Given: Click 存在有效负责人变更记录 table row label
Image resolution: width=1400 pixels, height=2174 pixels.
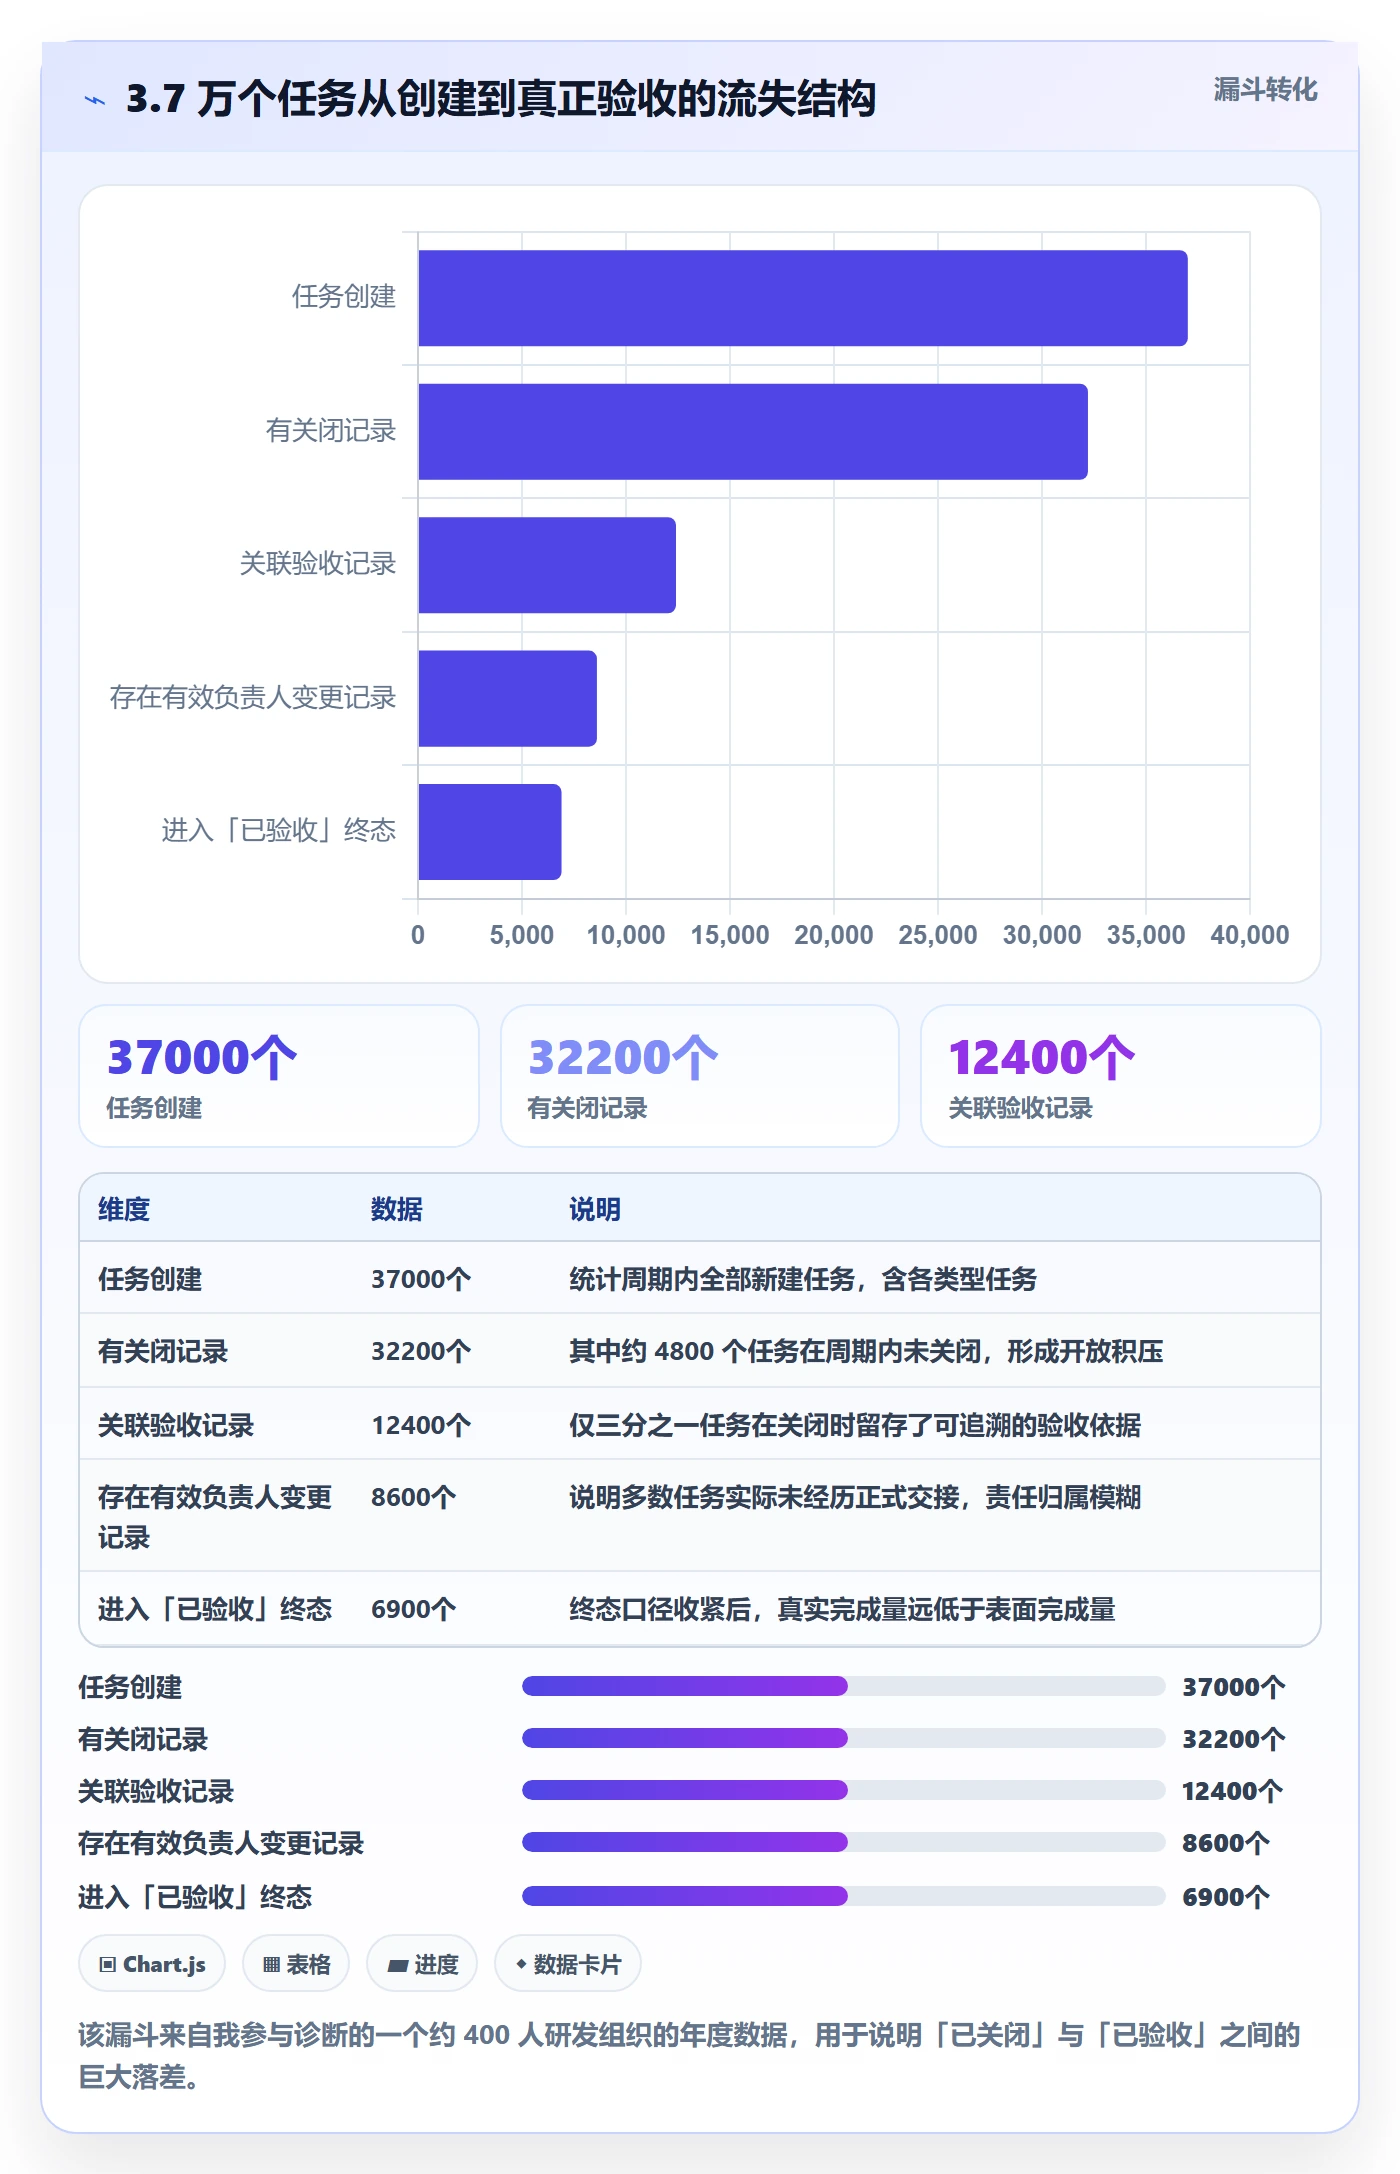Looking at the screenshot, I should pos(215,1517).
